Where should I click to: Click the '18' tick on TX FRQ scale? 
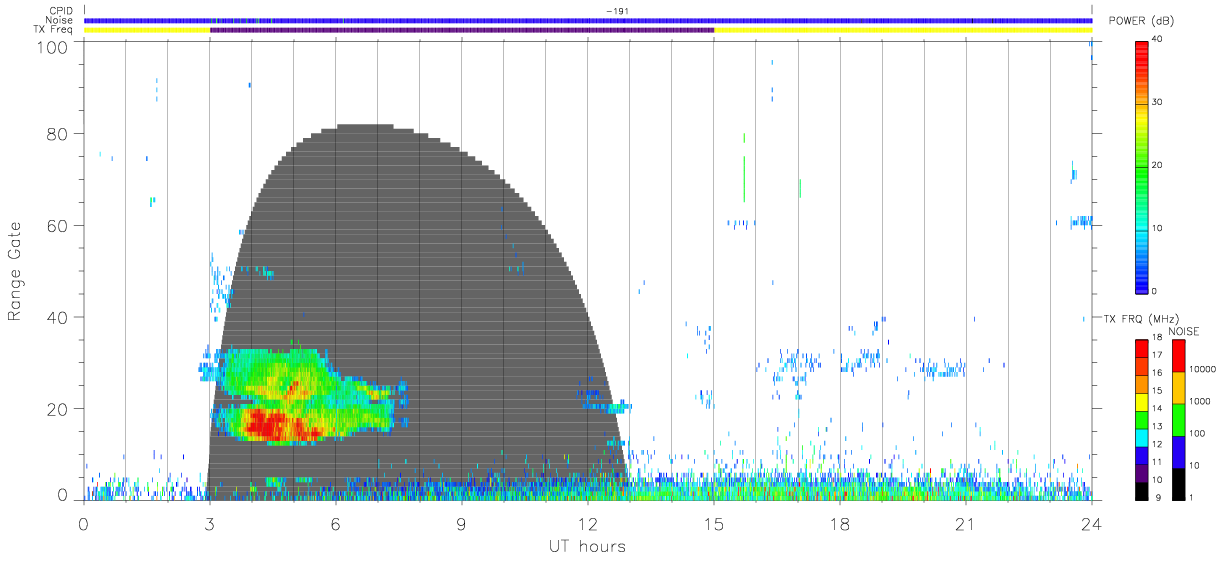pyautogui.click(x=1156, y=339)
